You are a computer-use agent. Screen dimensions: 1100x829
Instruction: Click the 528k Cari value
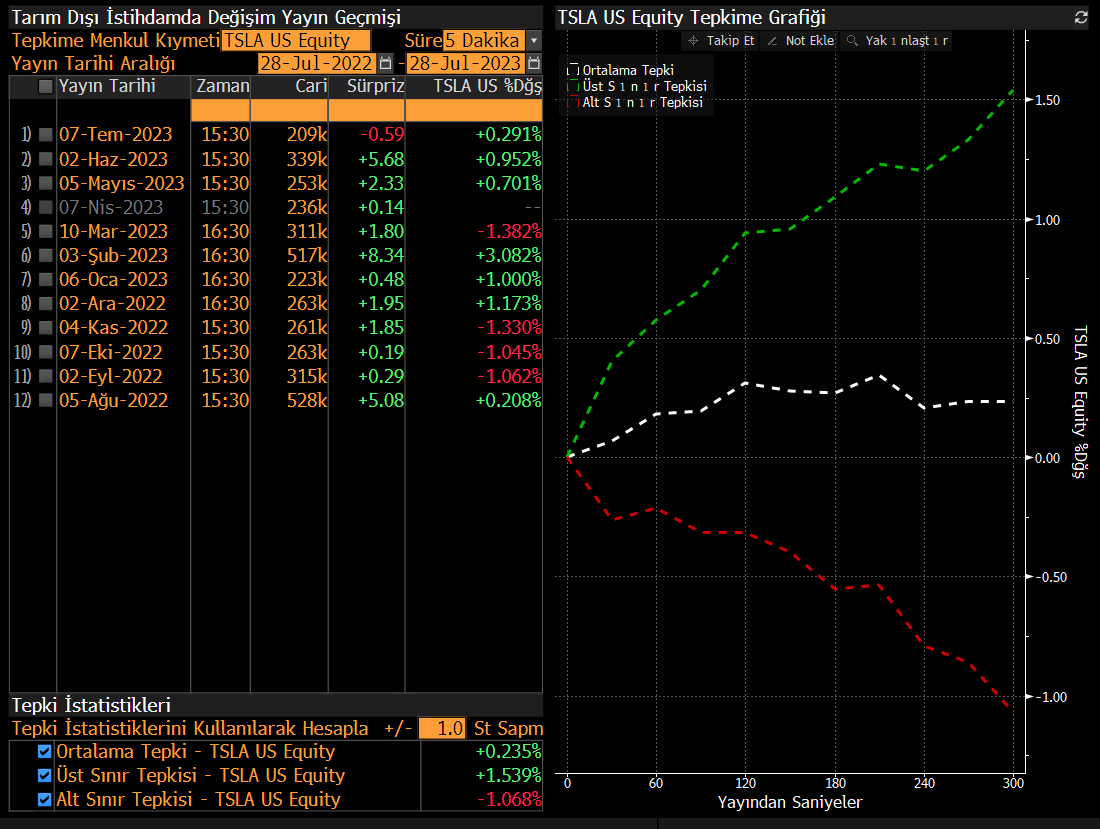(307, 400)
